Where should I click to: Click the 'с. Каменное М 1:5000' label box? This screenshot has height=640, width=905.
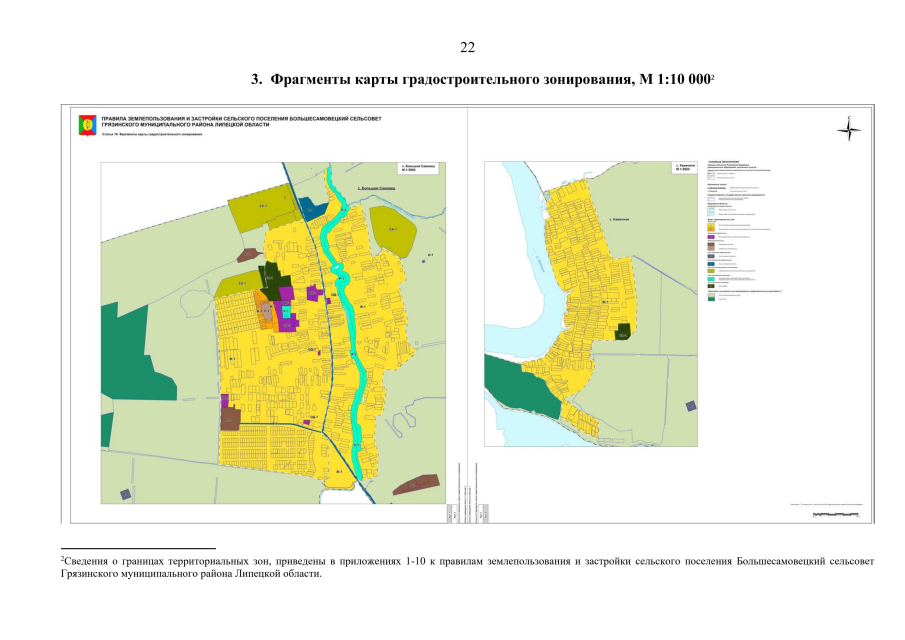(x=684, y=168)
